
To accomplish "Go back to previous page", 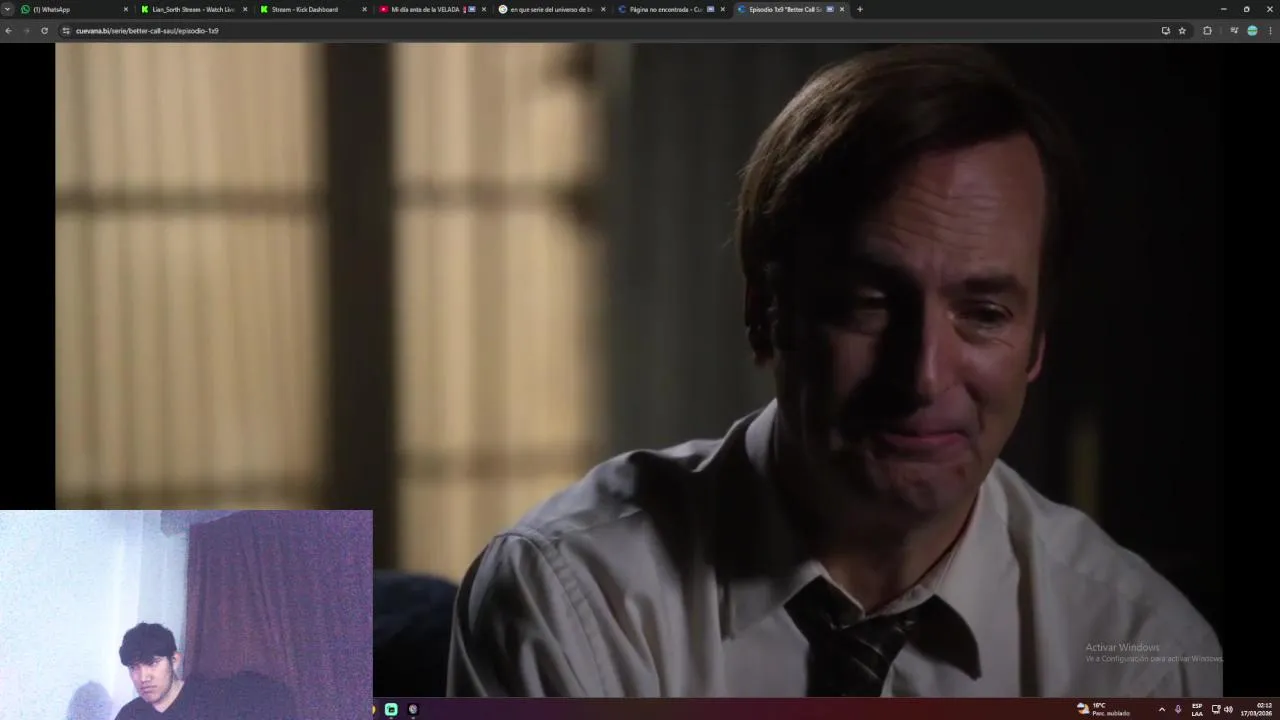I will point(8,31).
